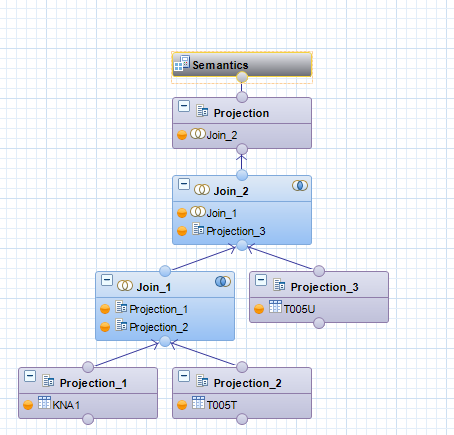The width and height of the screenshot is (454, 435).
Task: Click Projection_2 node header icon
Action: 202,381
